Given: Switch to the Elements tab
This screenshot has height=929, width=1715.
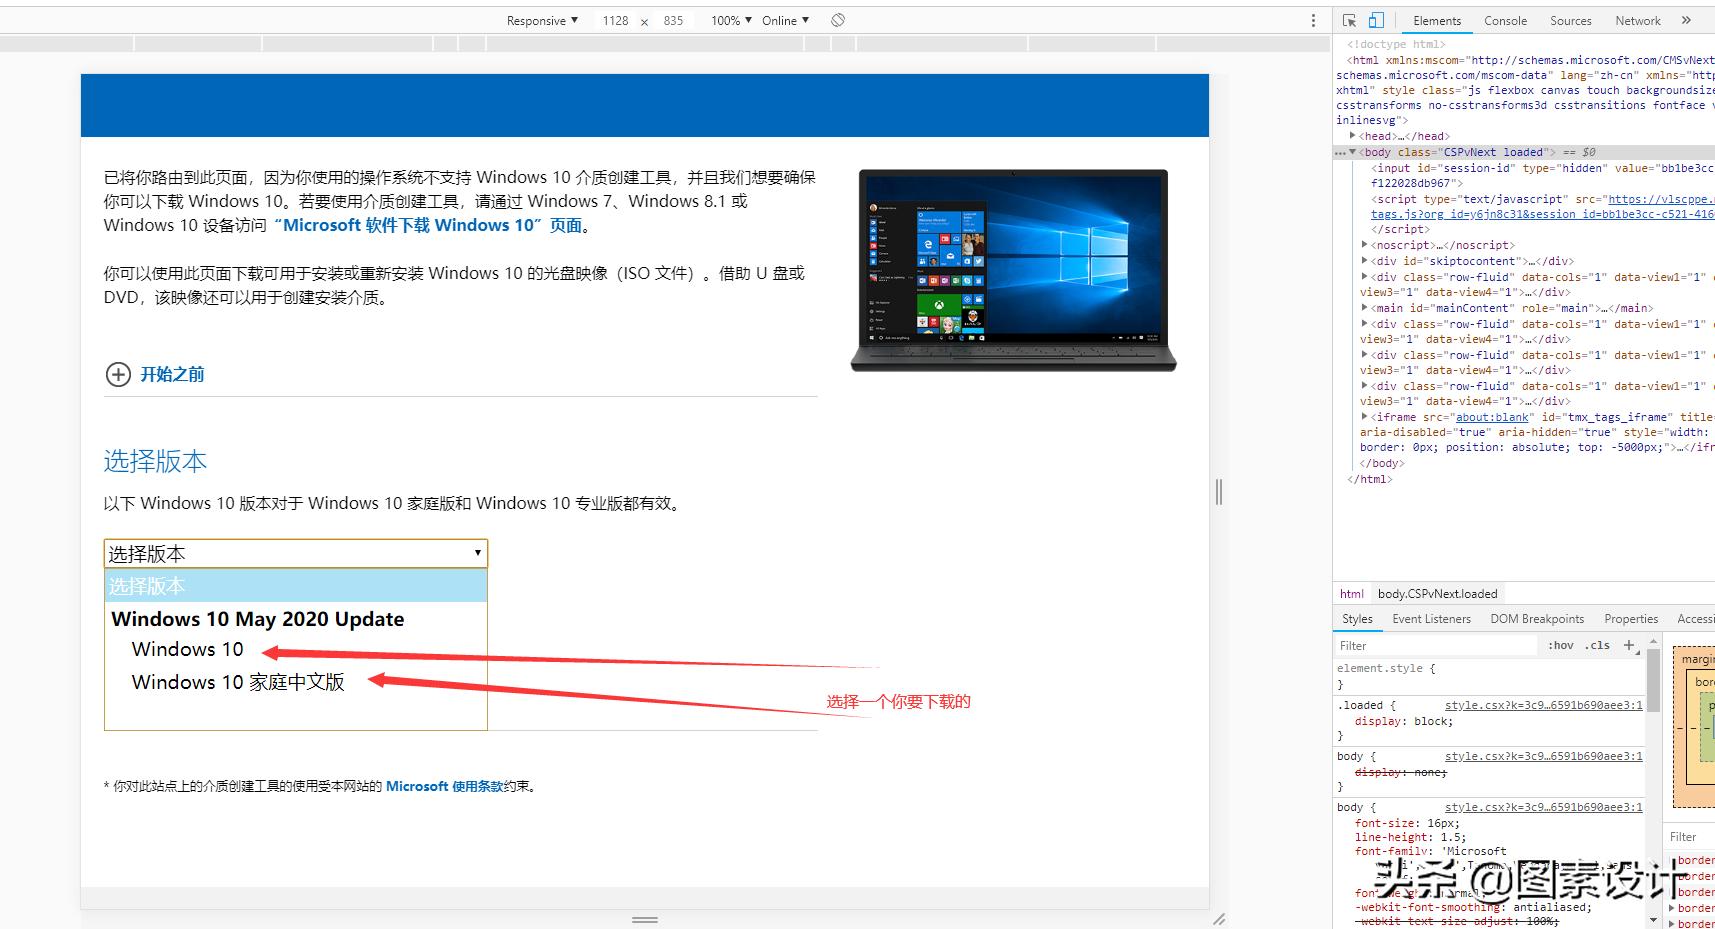Looking at the screenshot, I should click(1437, 20).
